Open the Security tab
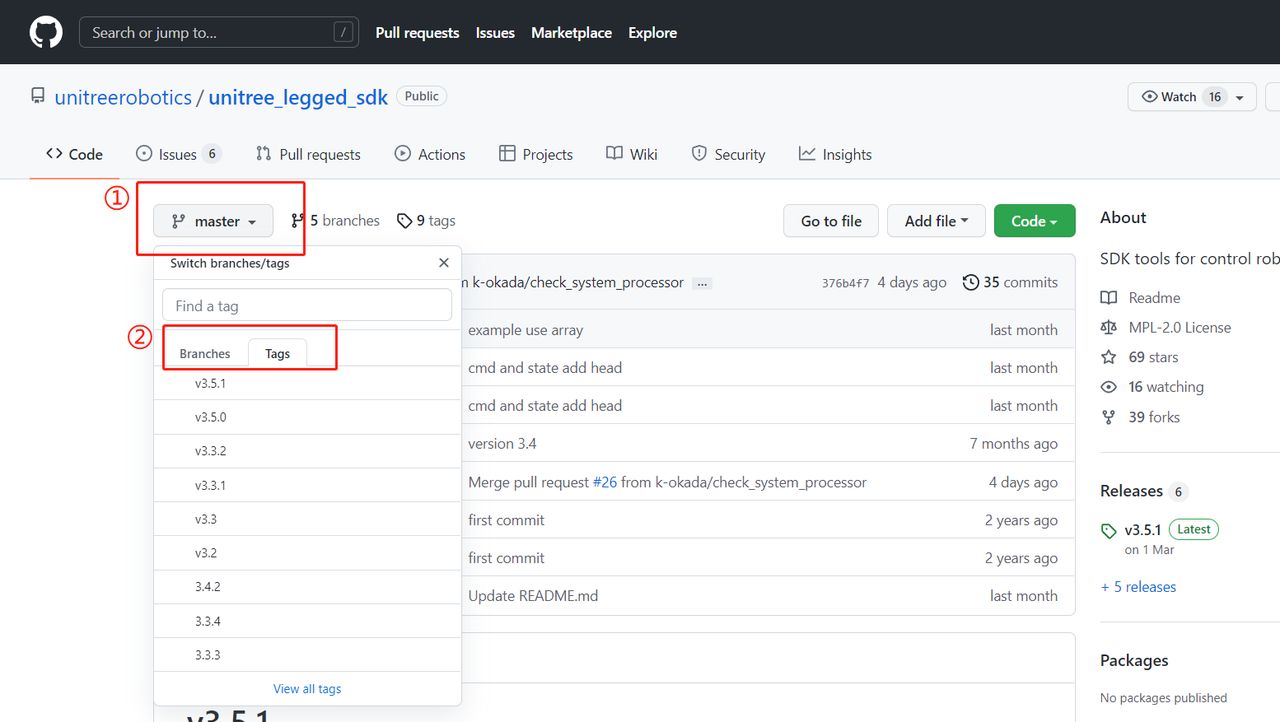 729,154
